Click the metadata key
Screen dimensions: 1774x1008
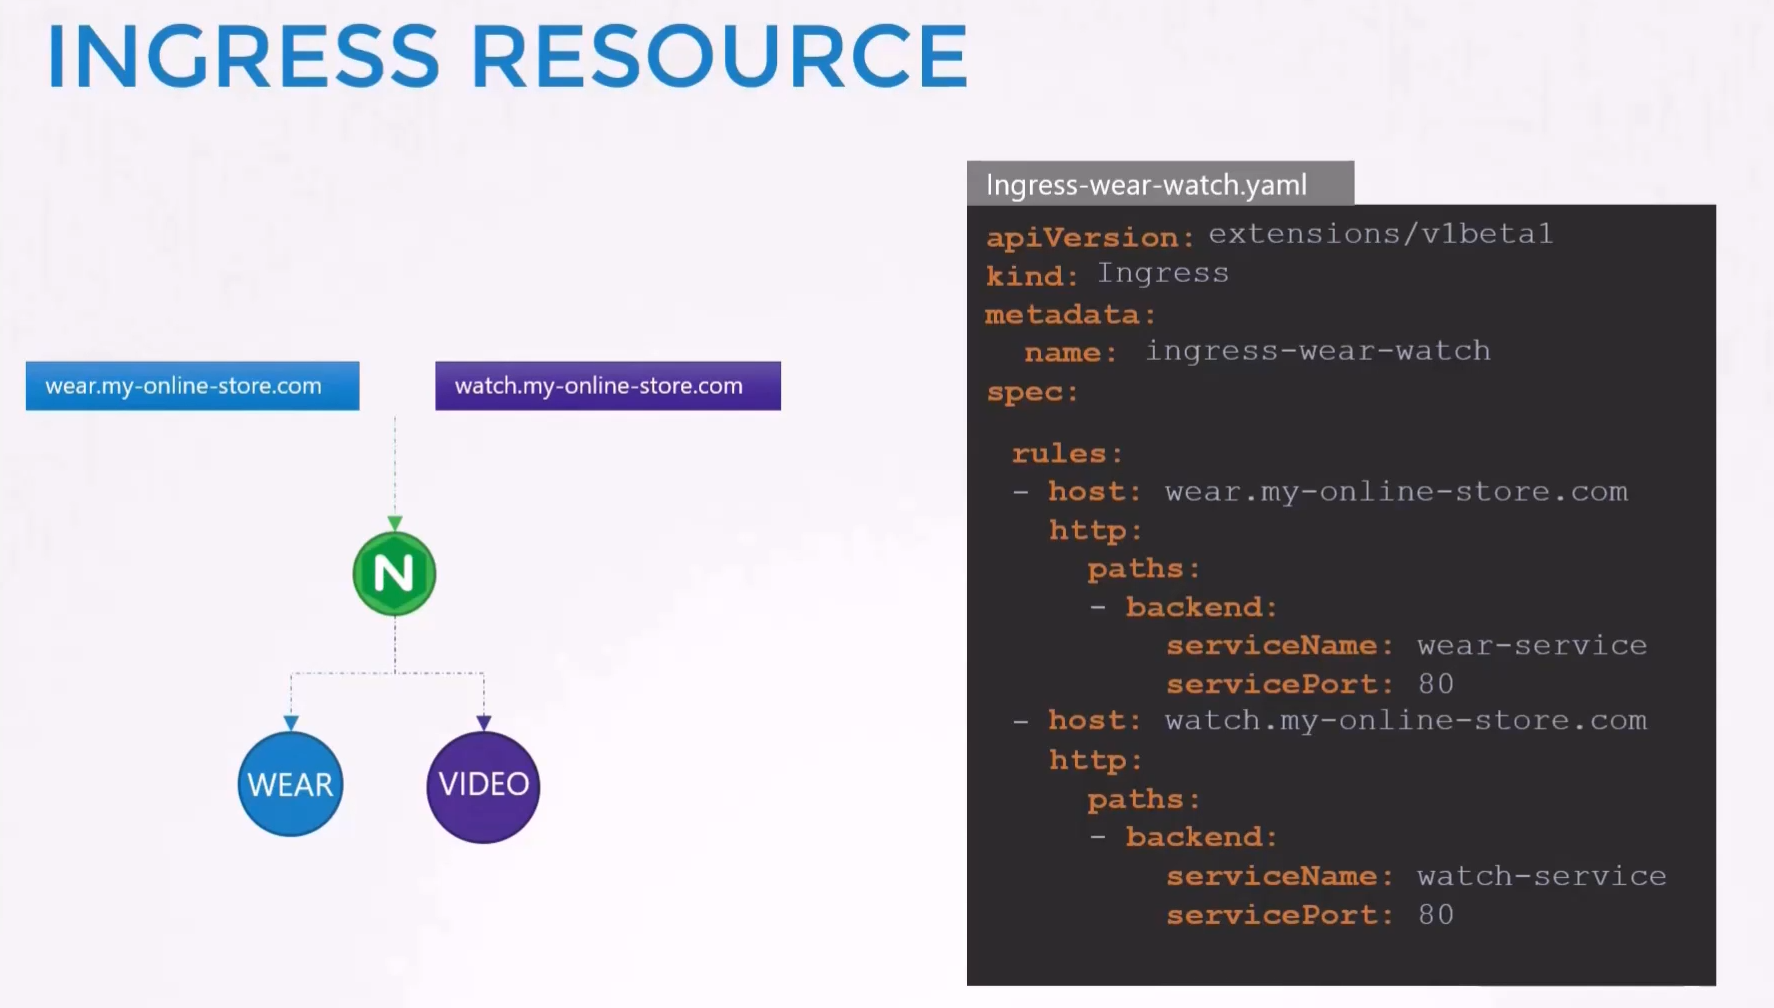1071,315
